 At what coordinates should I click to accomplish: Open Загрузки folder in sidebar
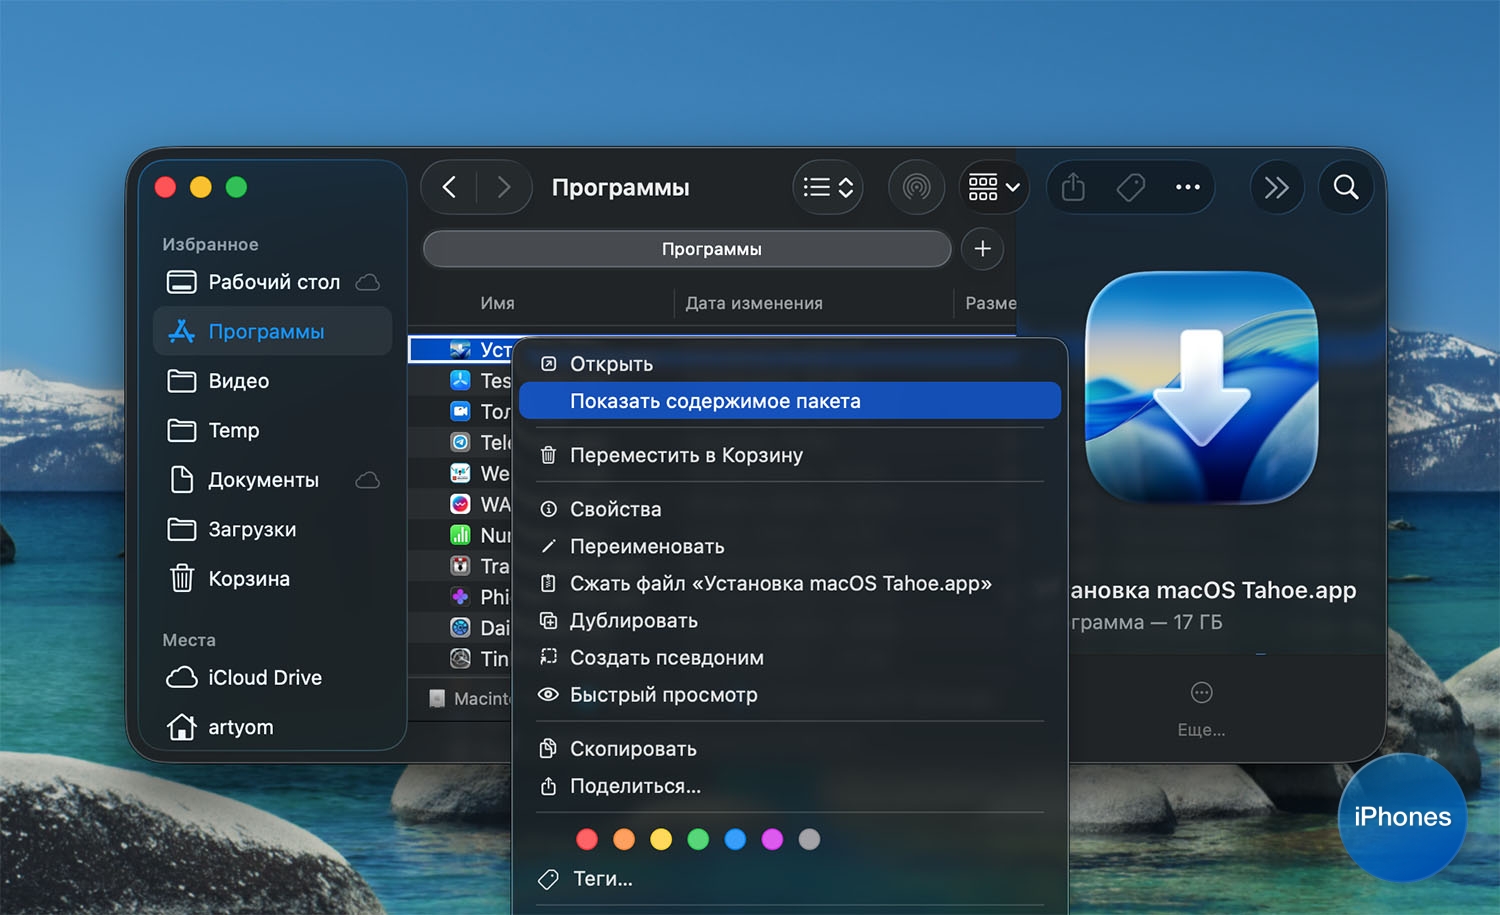[x=251, y=530]
